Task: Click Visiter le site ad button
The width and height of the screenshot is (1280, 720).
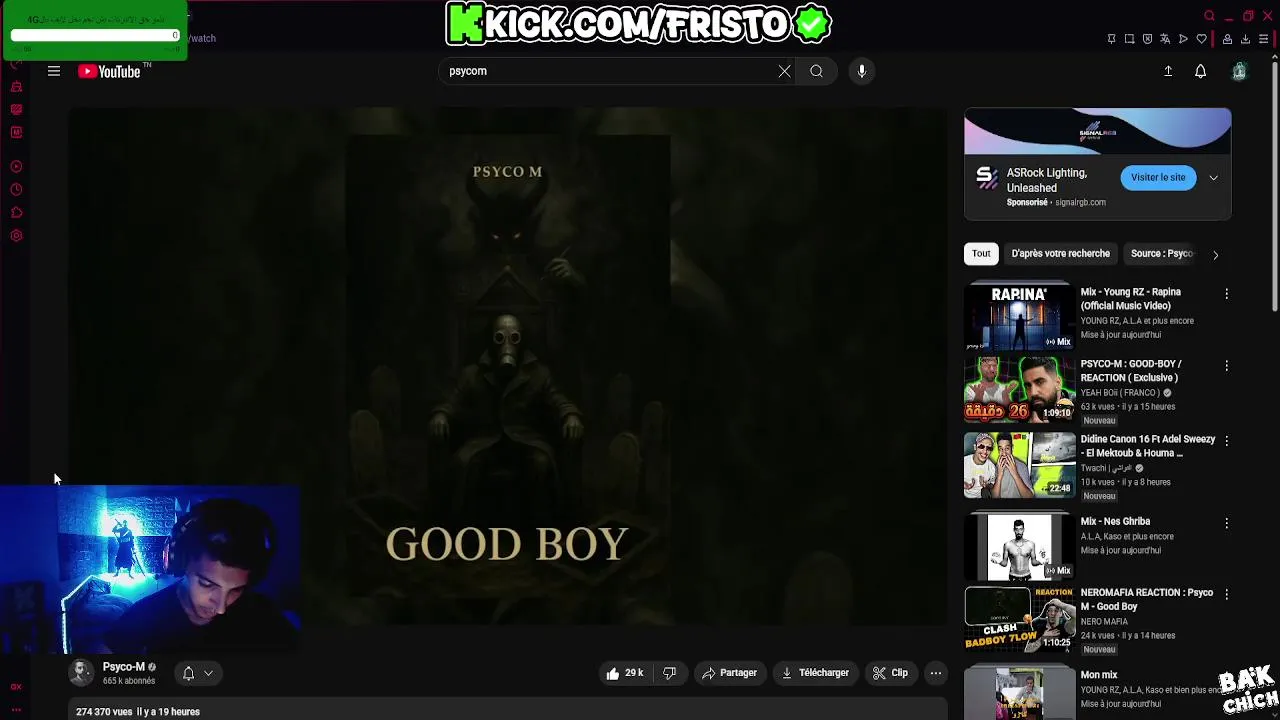Action: [x=1158, y=177]
